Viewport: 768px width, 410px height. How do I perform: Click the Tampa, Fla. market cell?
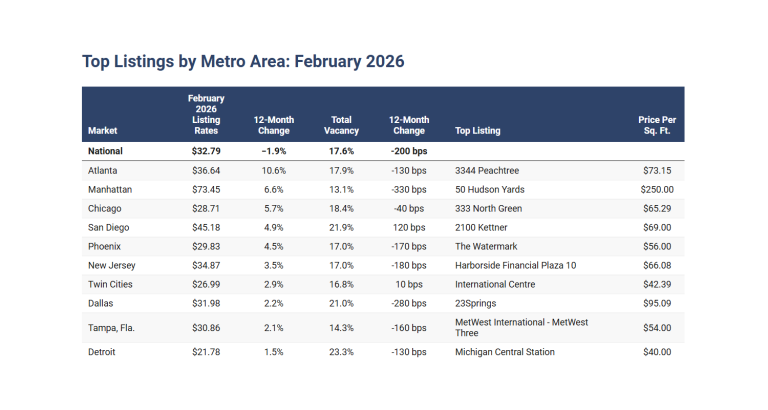point(111,327)
